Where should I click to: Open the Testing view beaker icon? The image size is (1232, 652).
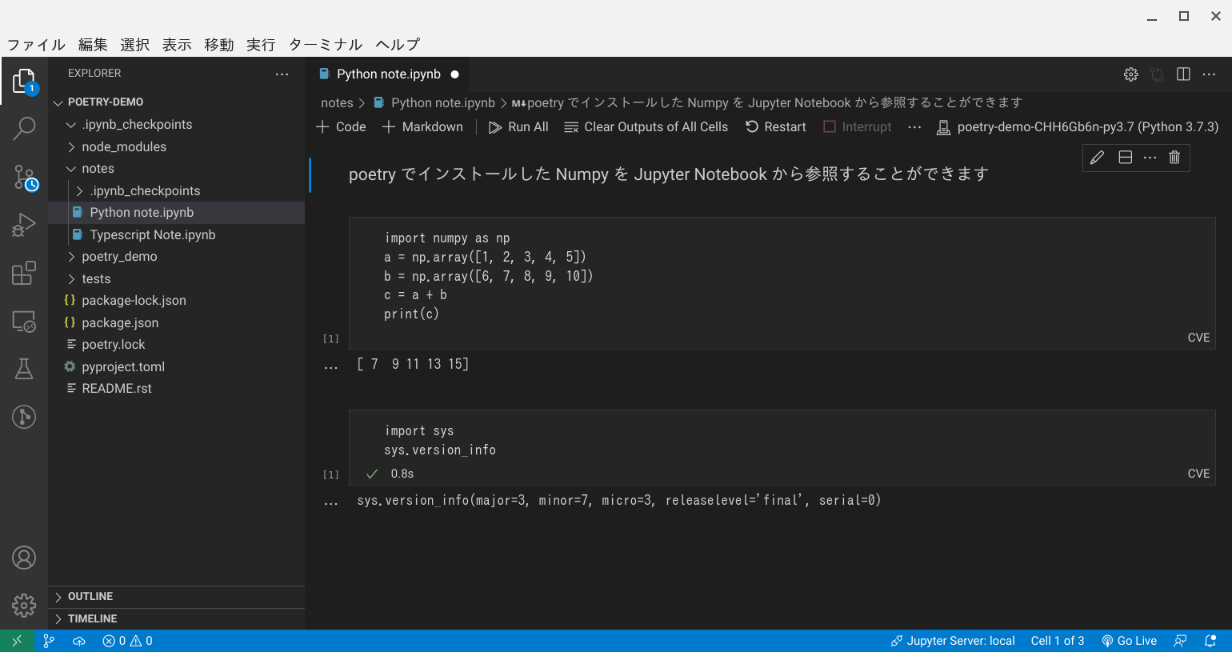[23, 369]
